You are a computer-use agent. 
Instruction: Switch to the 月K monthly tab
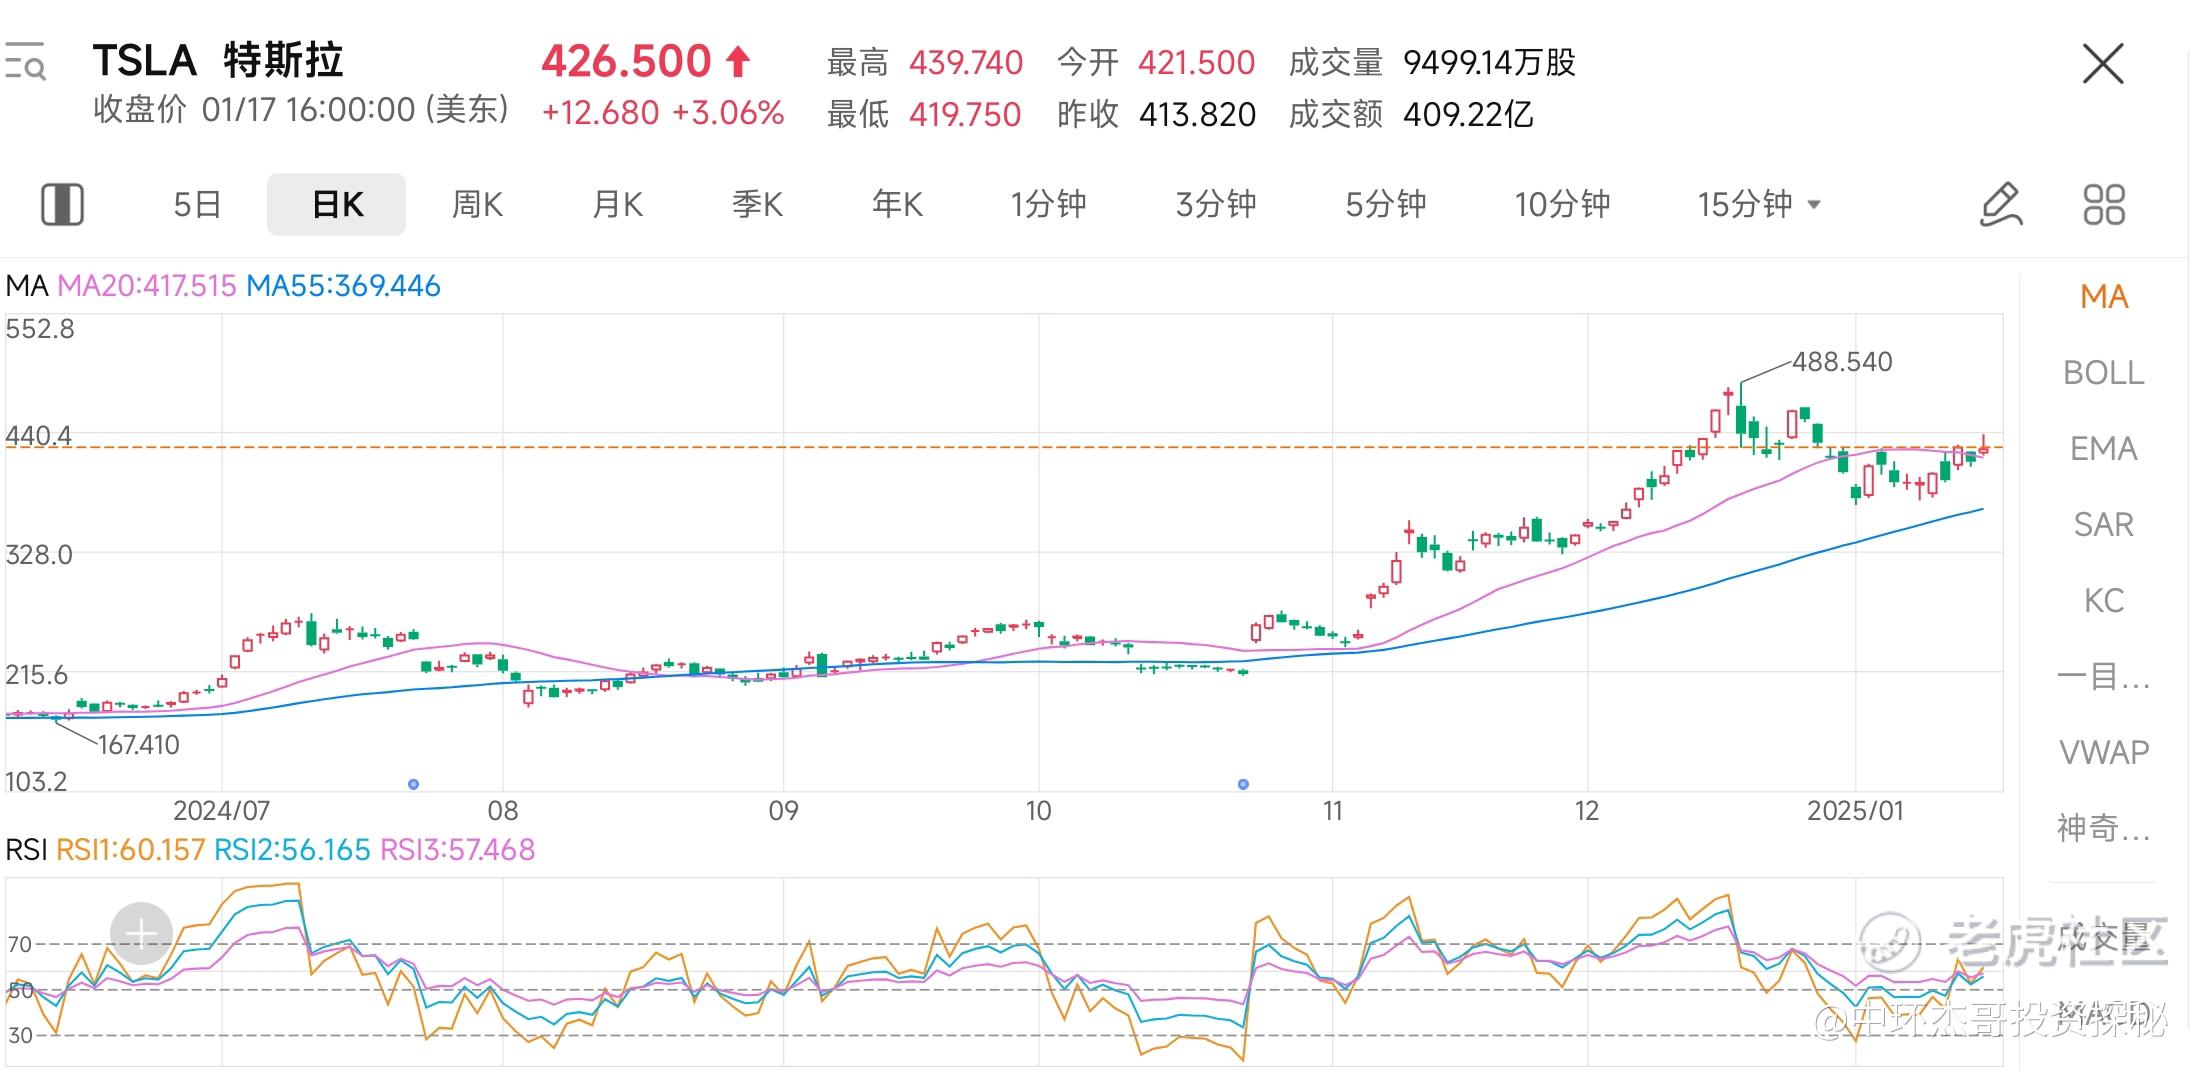(x=617, y=204)
